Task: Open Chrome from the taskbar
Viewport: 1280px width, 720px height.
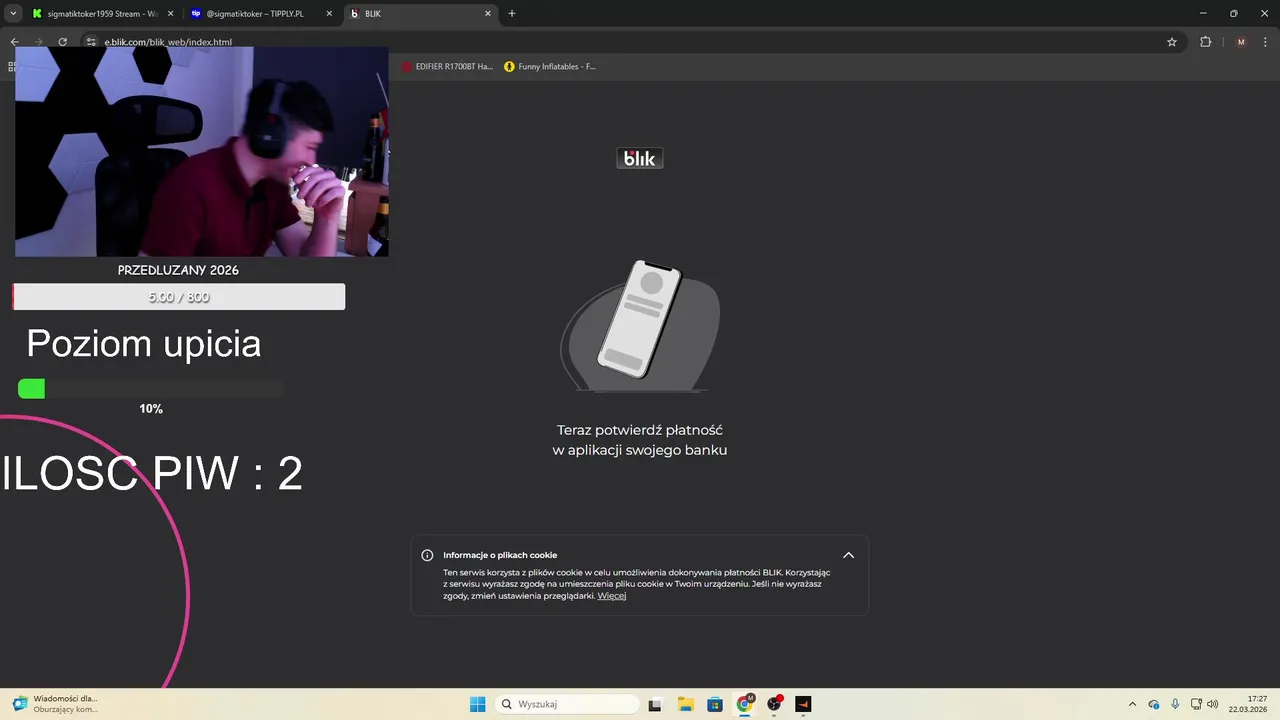Action: [x=745, y=704]
